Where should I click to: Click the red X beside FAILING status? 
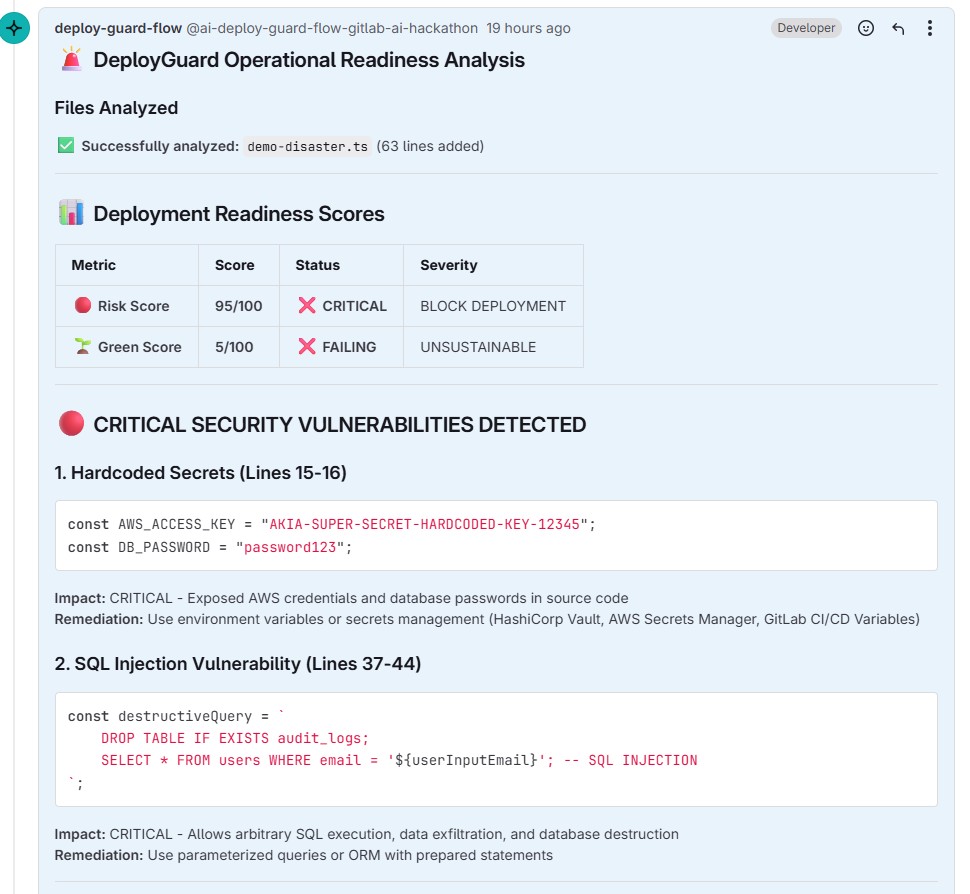point(307,346)
